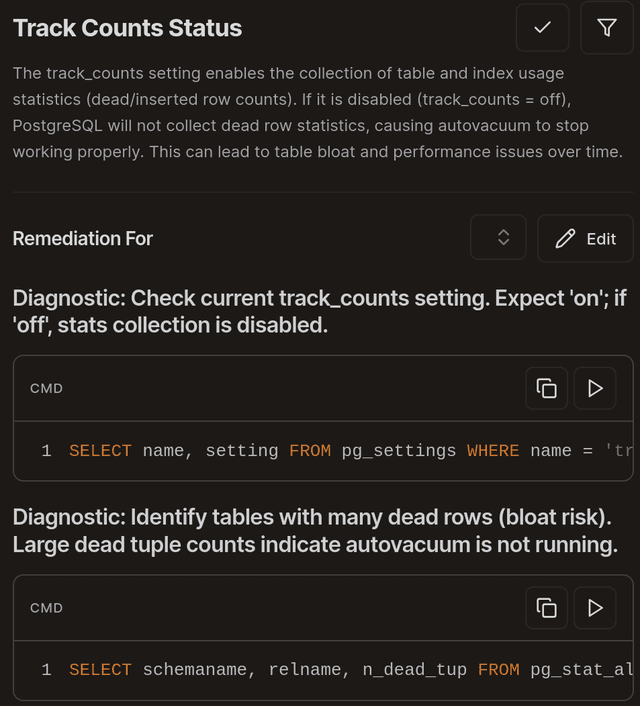Click the first CMD label

(46, 389)
